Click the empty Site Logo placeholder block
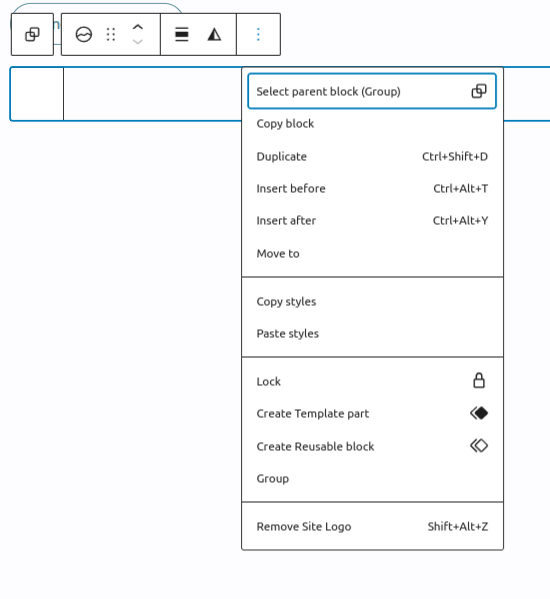The image size is (550, 599). coord(37,94)
